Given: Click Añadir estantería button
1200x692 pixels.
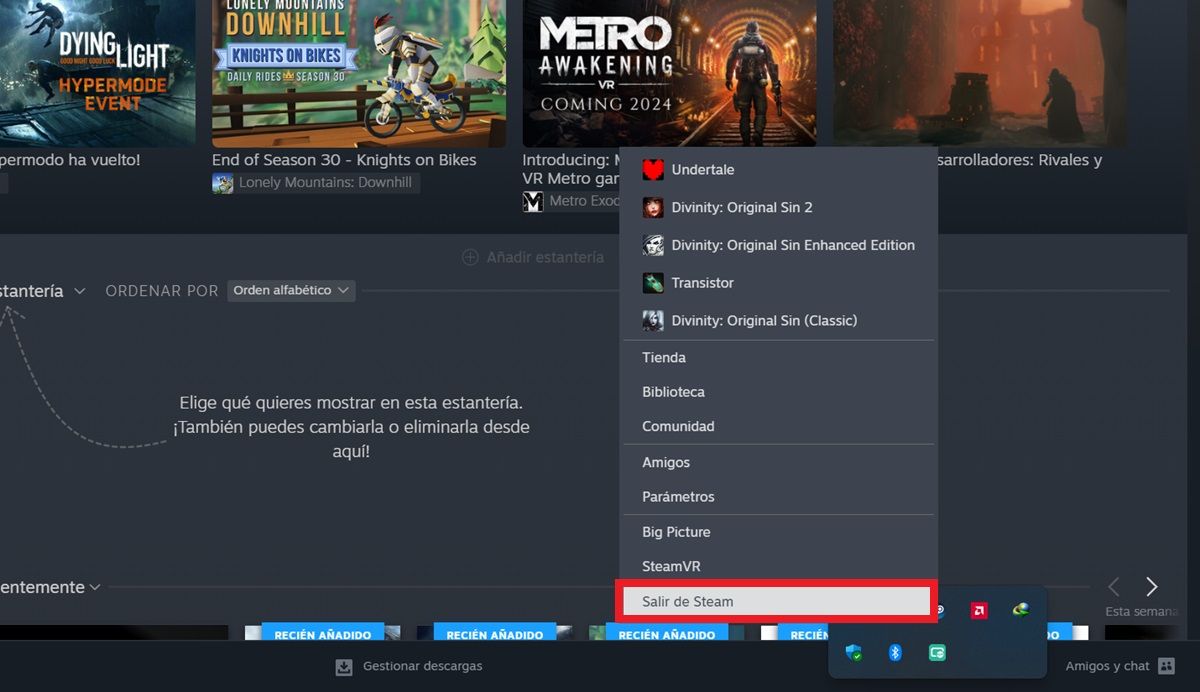Looking at the screenshot, I should click(533, 257).
